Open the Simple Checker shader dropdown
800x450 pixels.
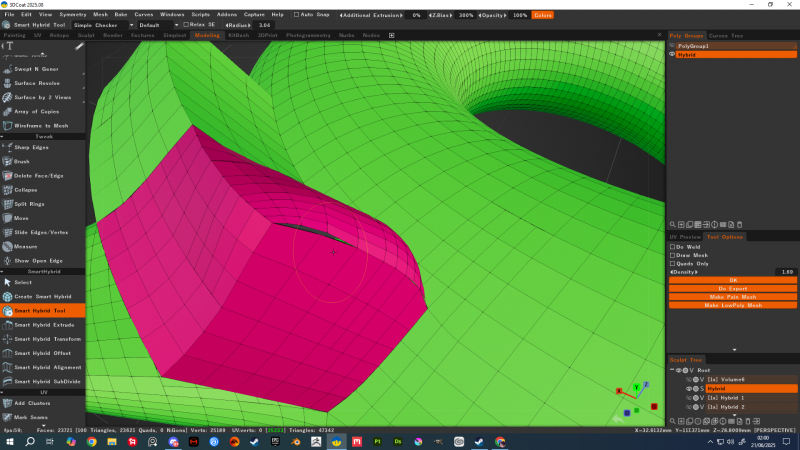(x=99, y=25)
